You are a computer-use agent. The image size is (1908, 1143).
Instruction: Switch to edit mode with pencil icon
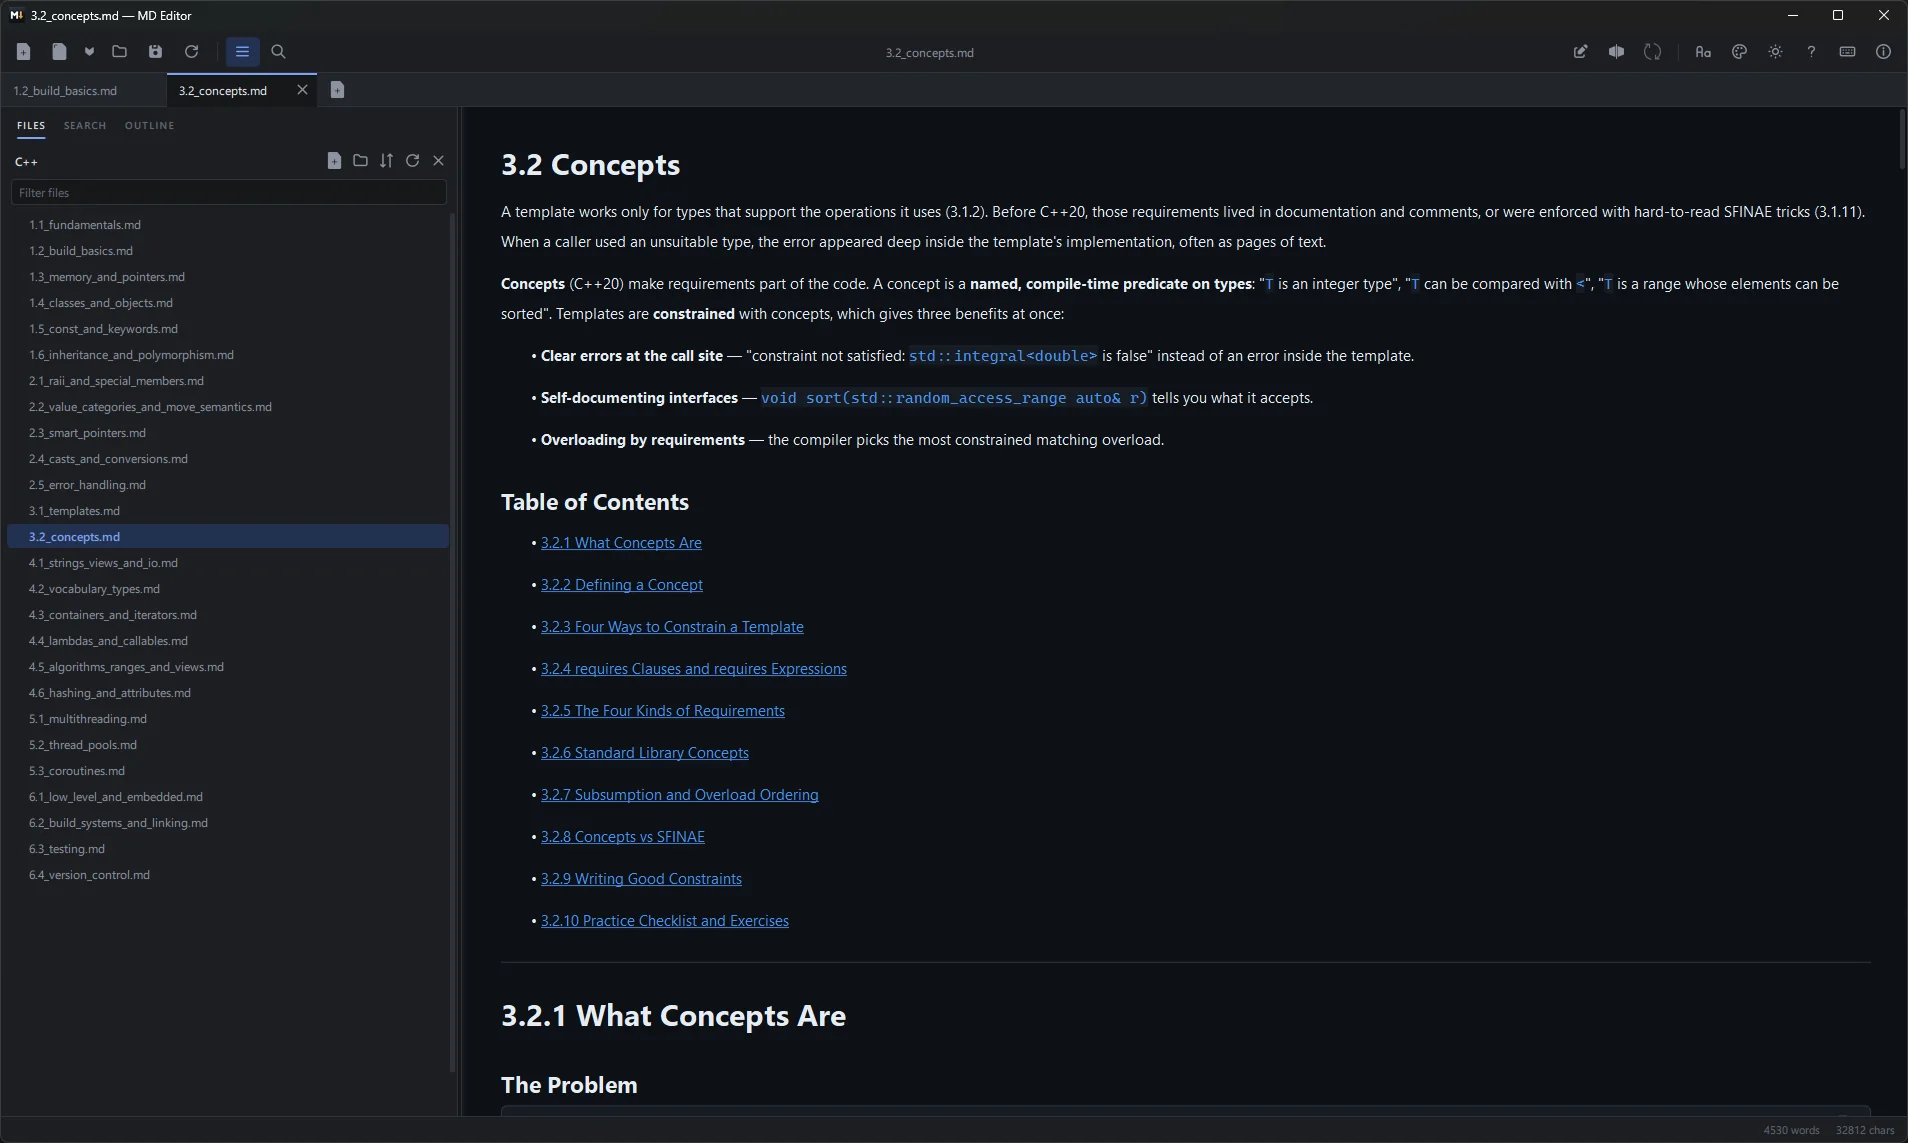pos(1580,52)
